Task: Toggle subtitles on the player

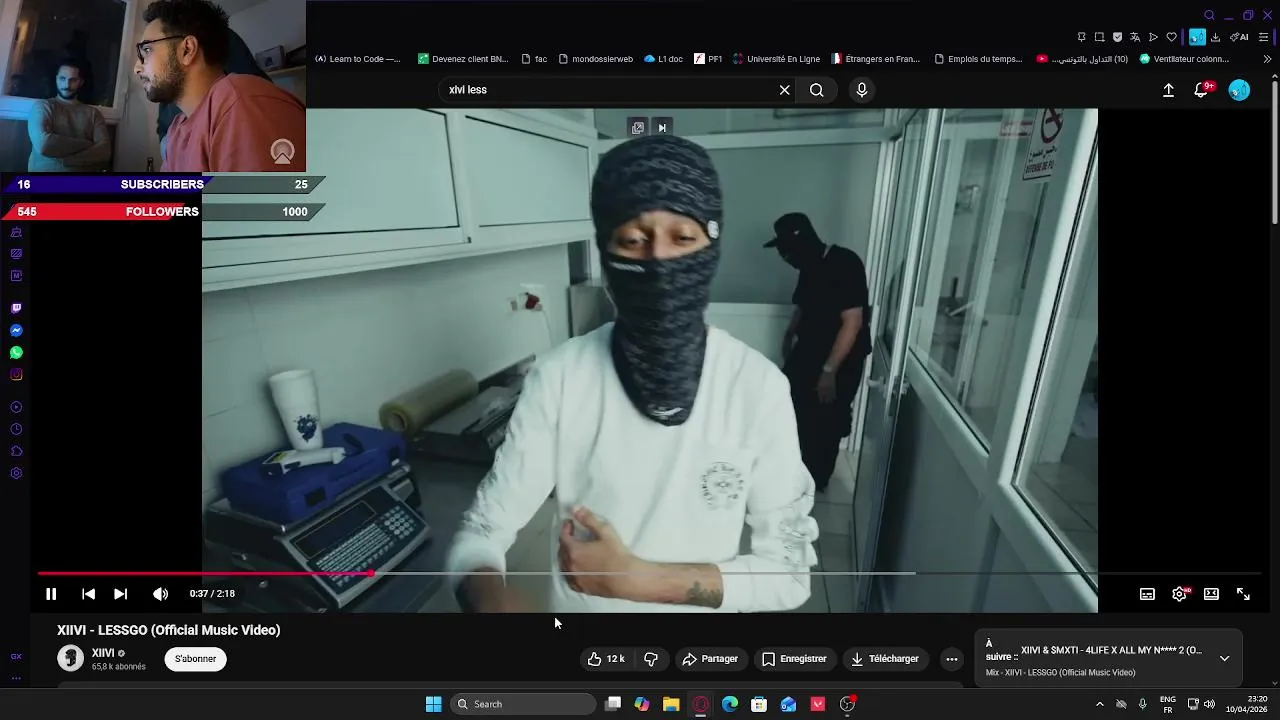Action: [x=1147, y=594]
